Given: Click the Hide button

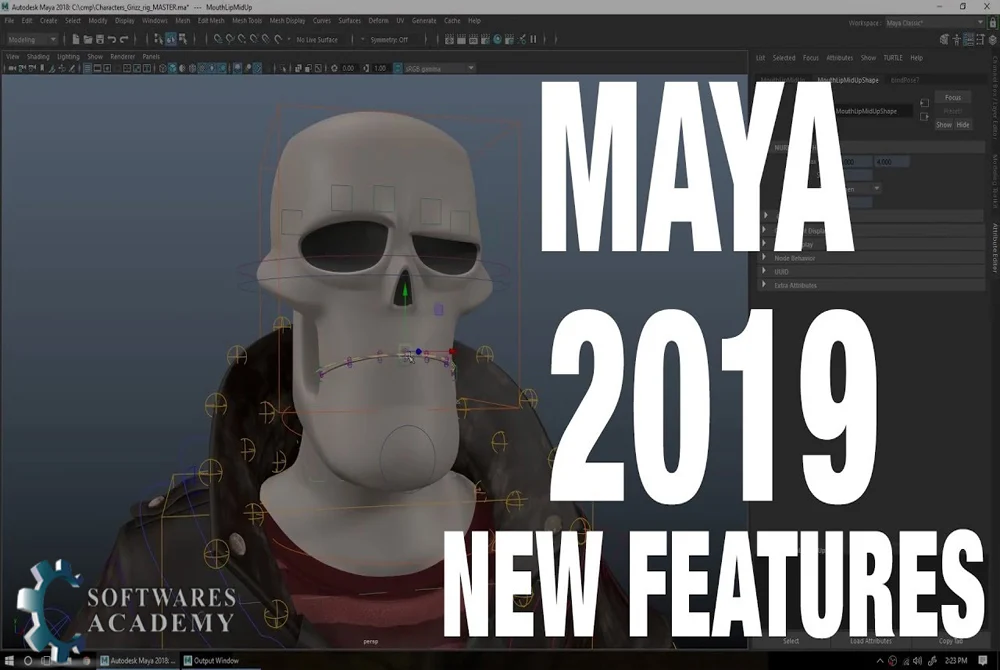Looking at the screenshot, I should [963, 125].
